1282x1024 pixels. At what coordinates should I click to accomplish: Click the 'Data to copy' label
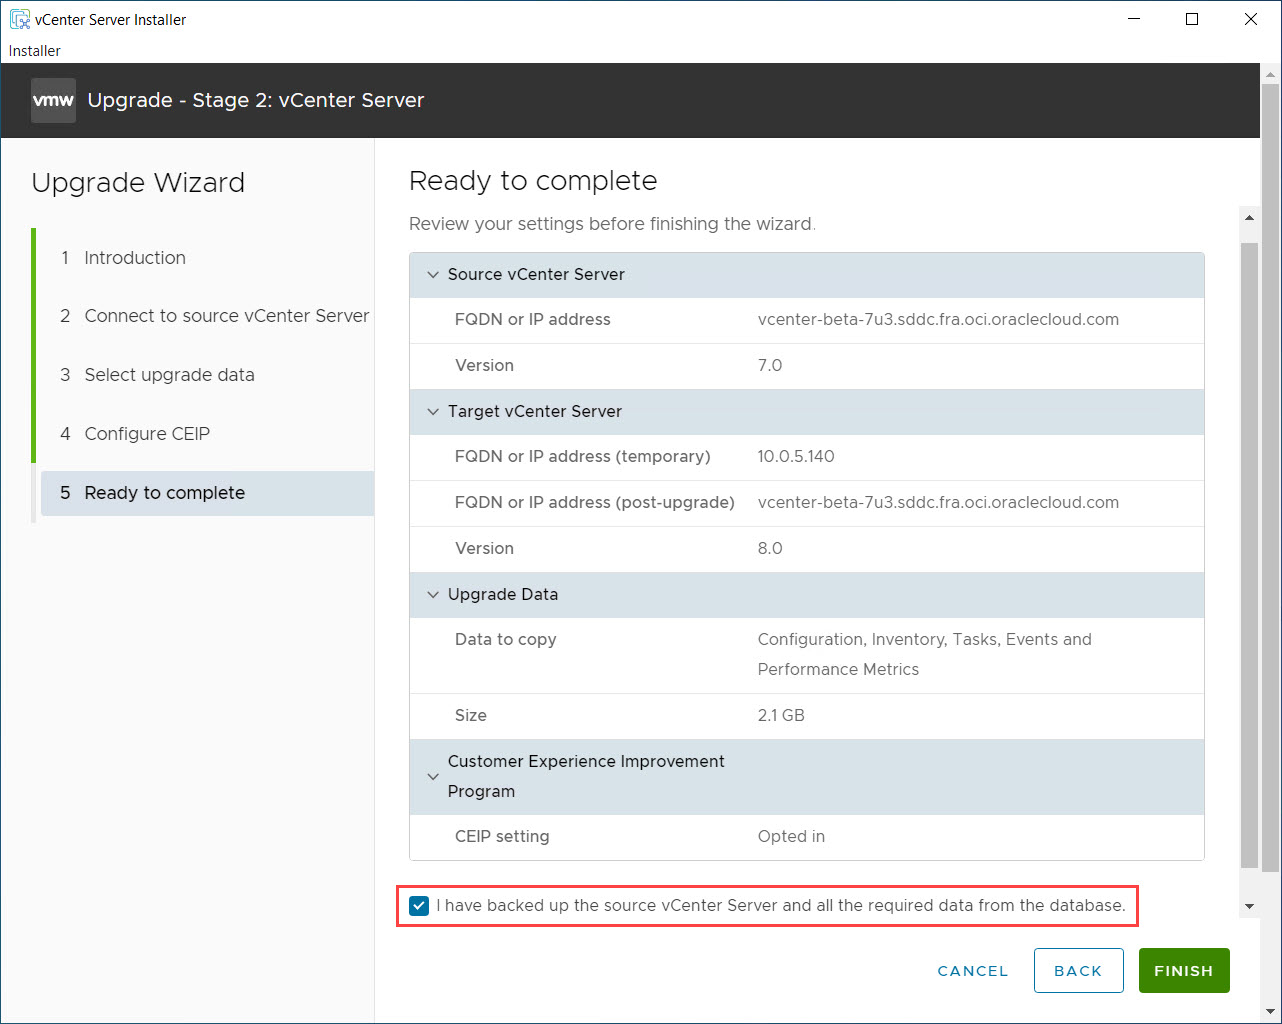click(505, 640)
